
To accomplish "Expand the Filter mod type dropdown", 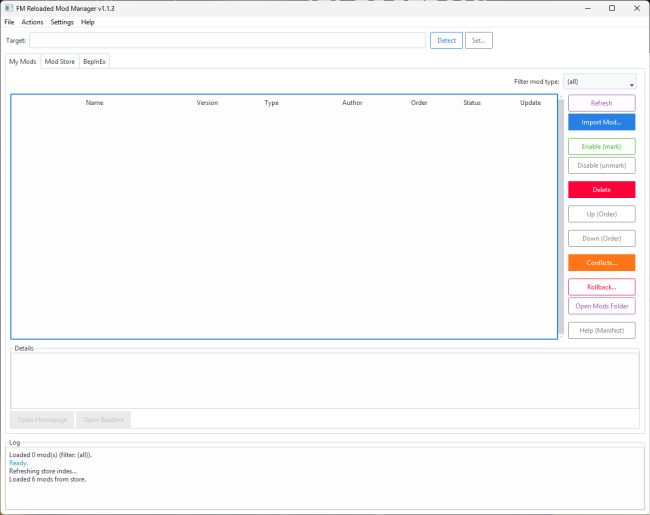I will [x=600, y=82].
